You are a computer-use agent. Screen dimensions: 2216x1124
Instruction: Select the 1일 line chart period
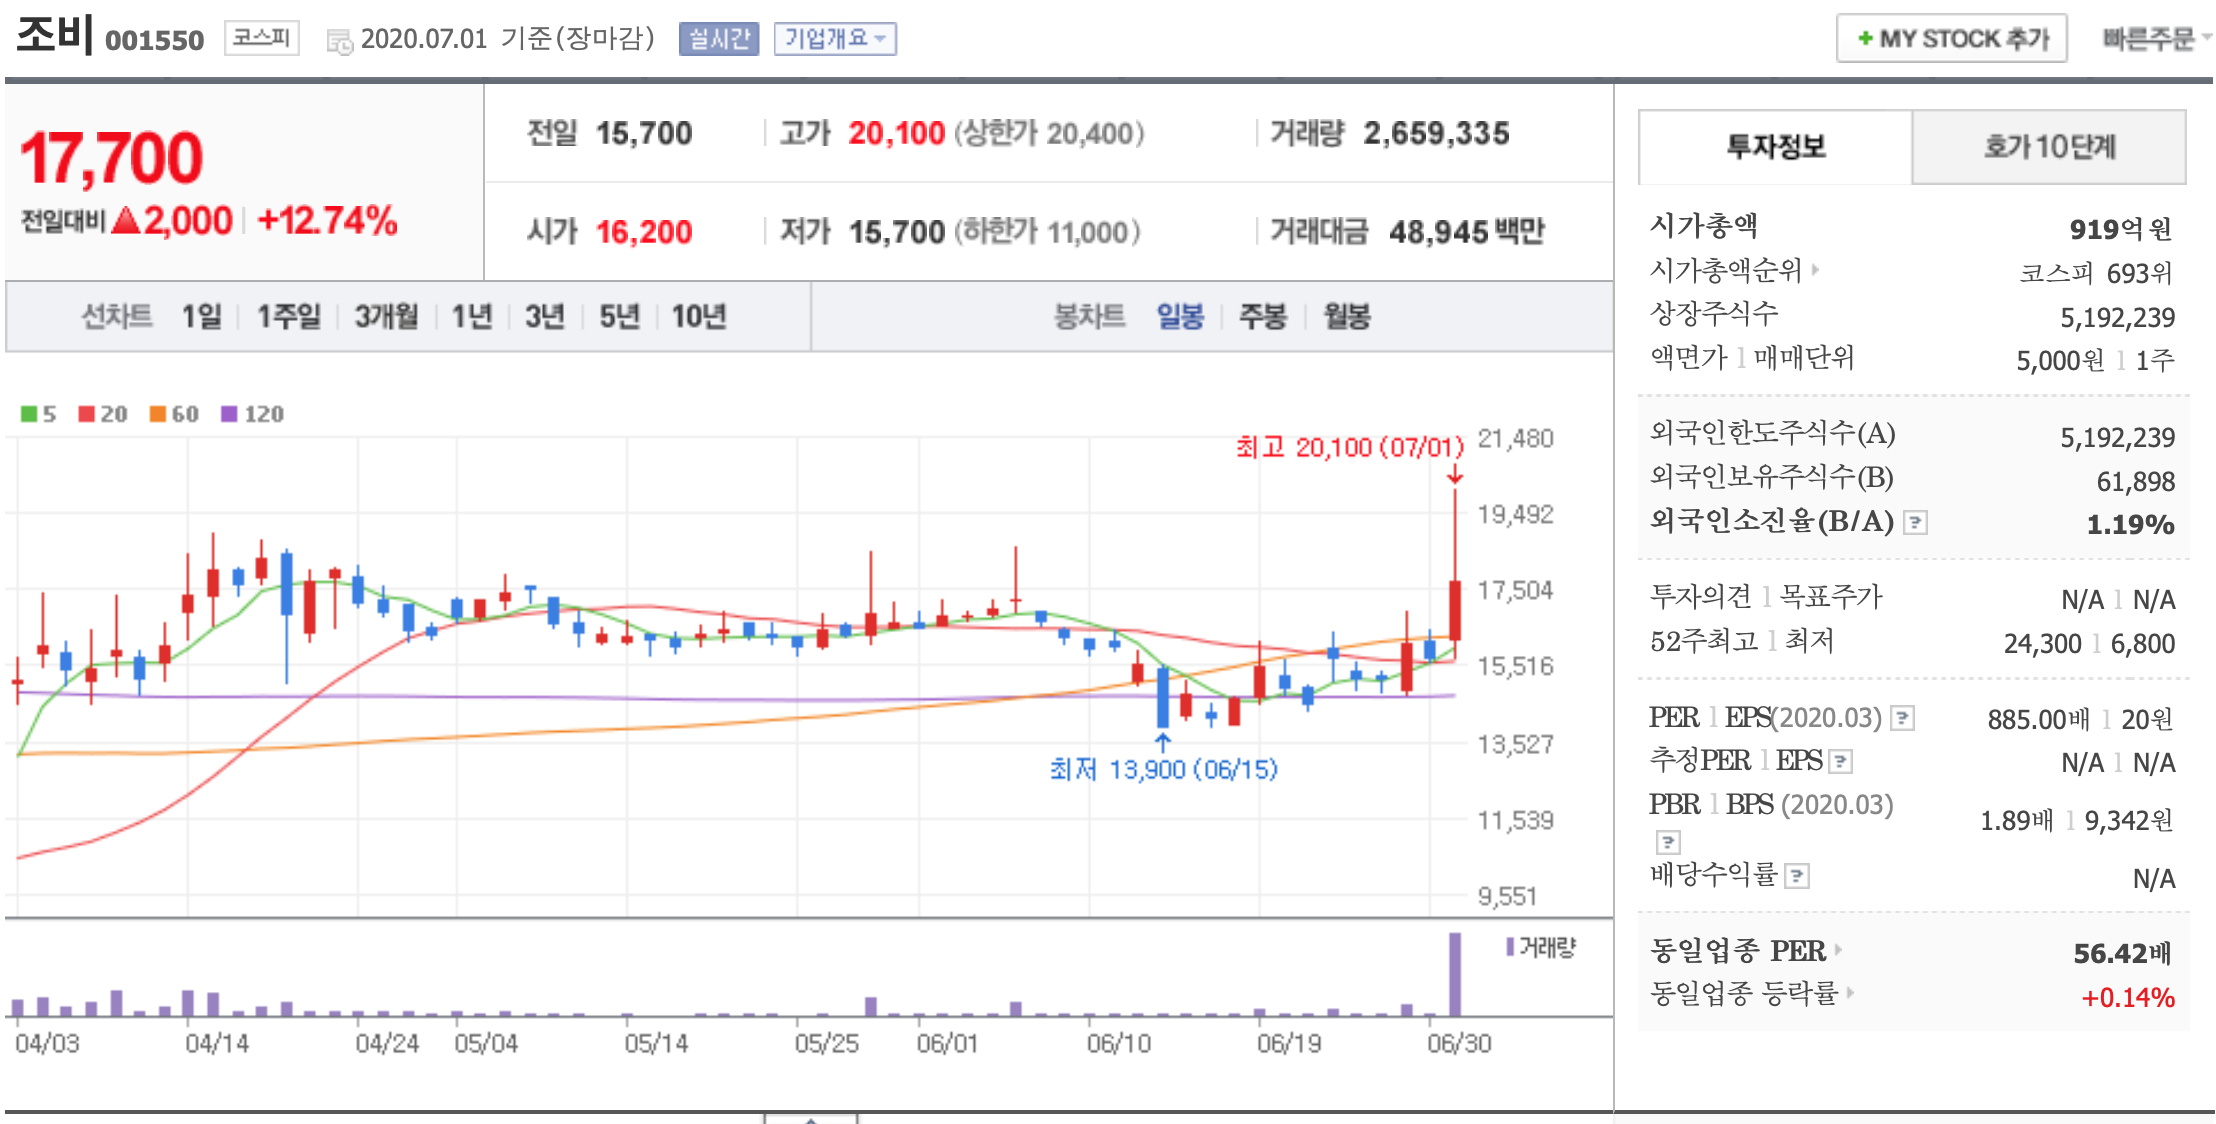pos(201,317)
